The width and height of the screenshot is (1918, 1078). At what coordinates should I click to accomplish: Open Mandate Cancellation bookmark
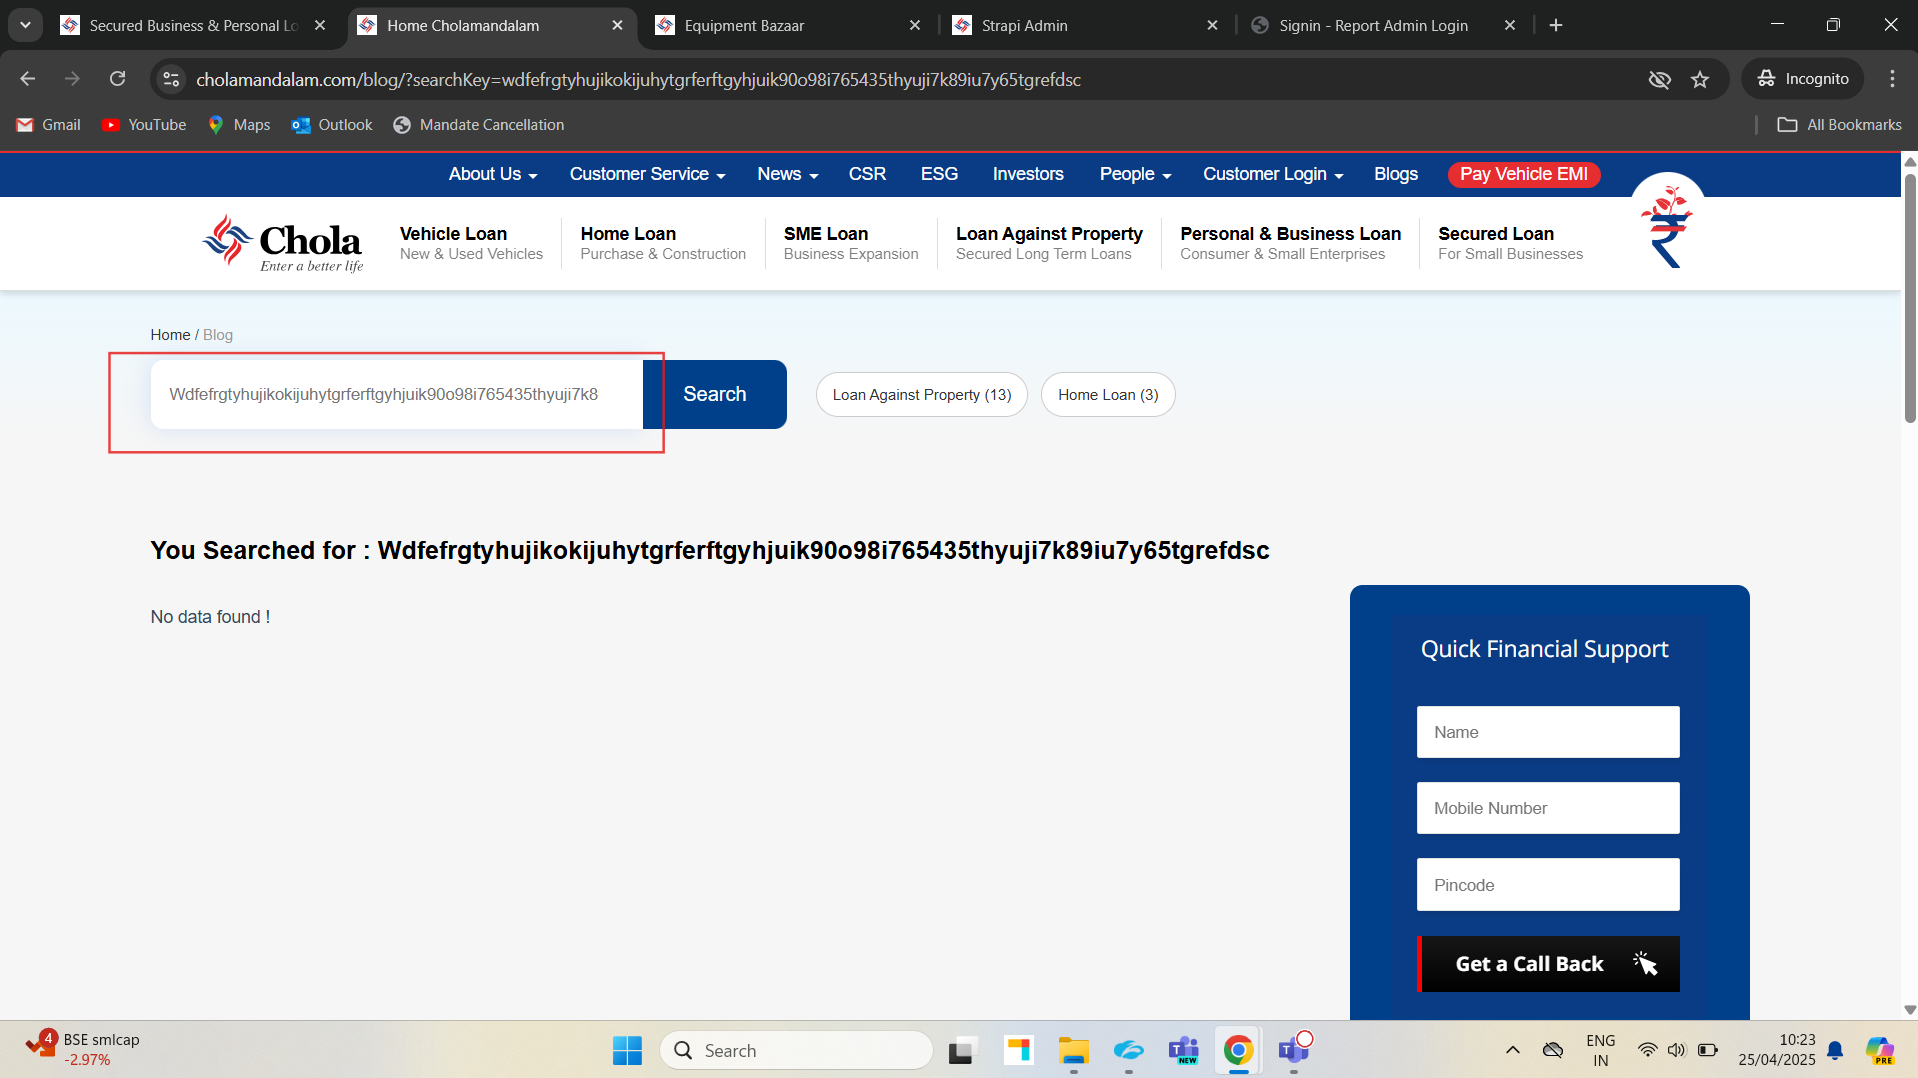point(479,125)
